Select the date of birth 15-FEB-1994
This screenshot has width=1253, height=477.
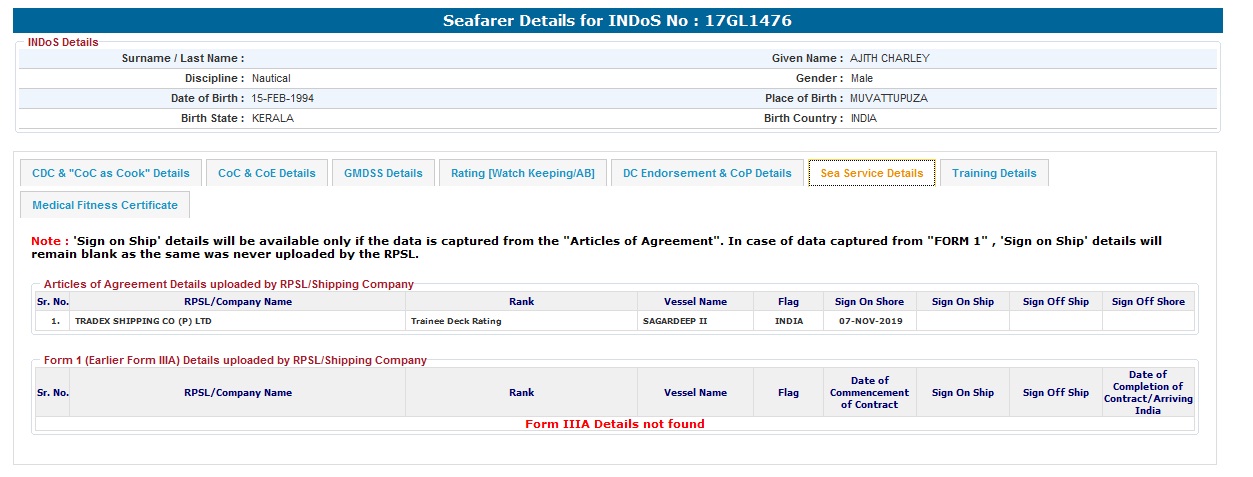click(x=283, y=98)
